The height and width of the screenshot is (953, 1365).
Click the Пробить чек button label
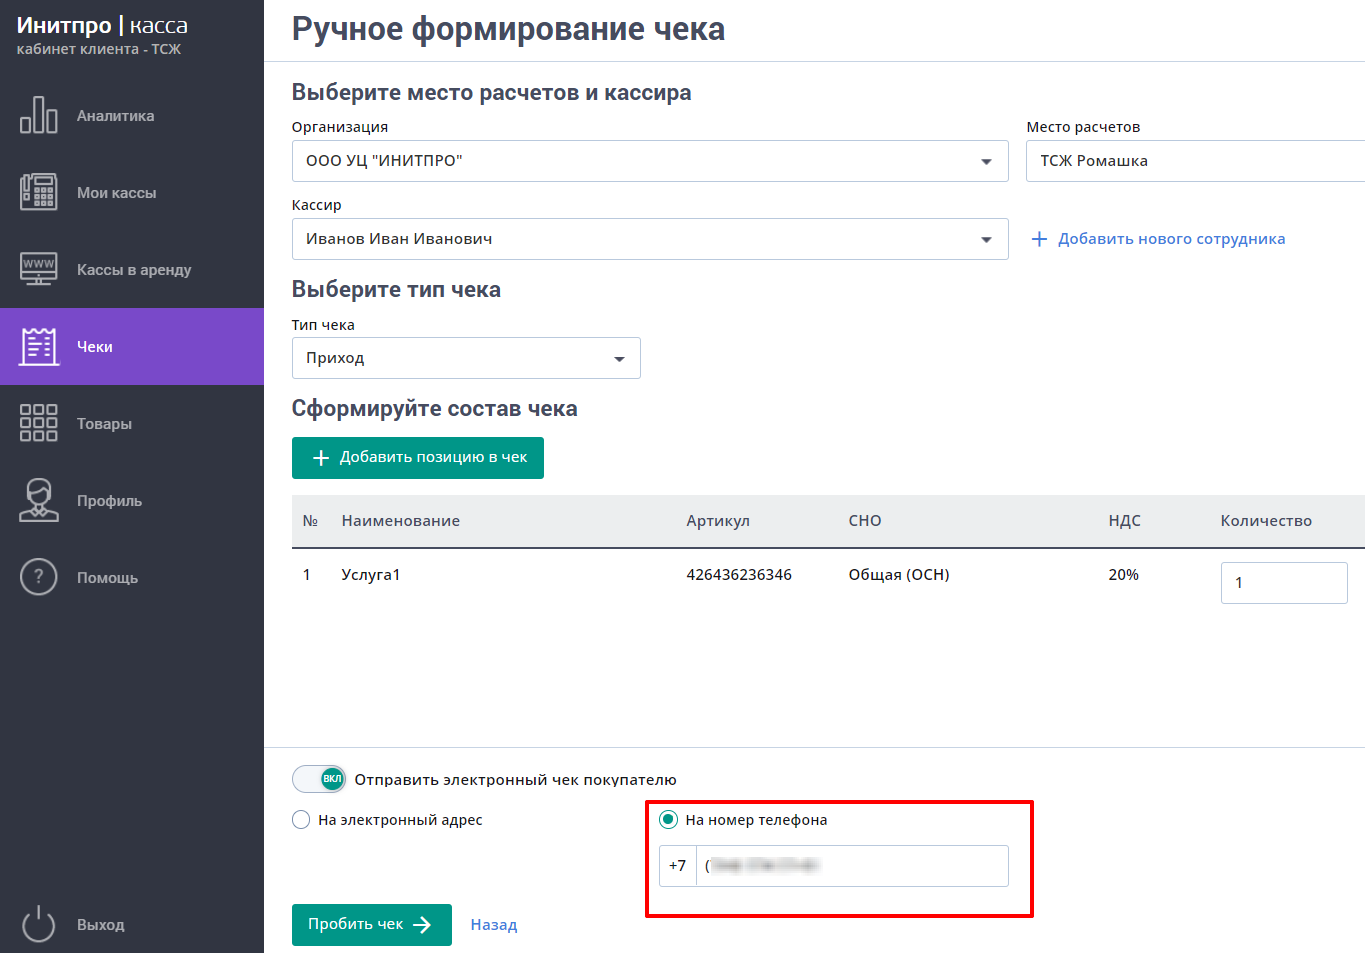[356, 924]
